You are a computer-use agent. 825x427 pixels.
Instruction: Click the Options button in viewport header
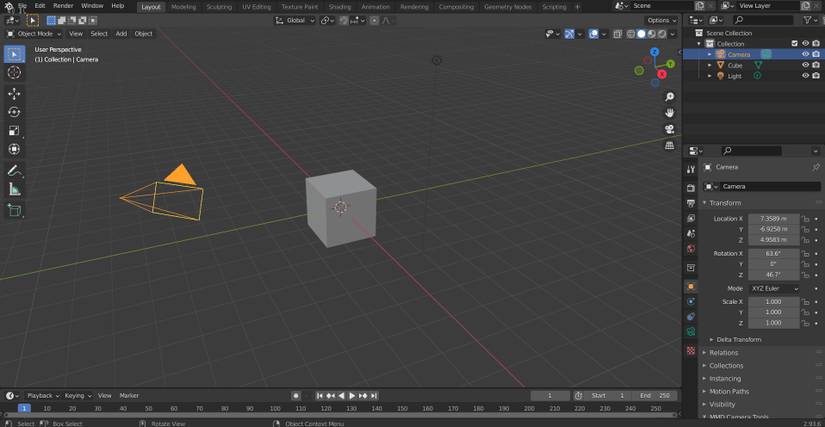pos(660,20)
